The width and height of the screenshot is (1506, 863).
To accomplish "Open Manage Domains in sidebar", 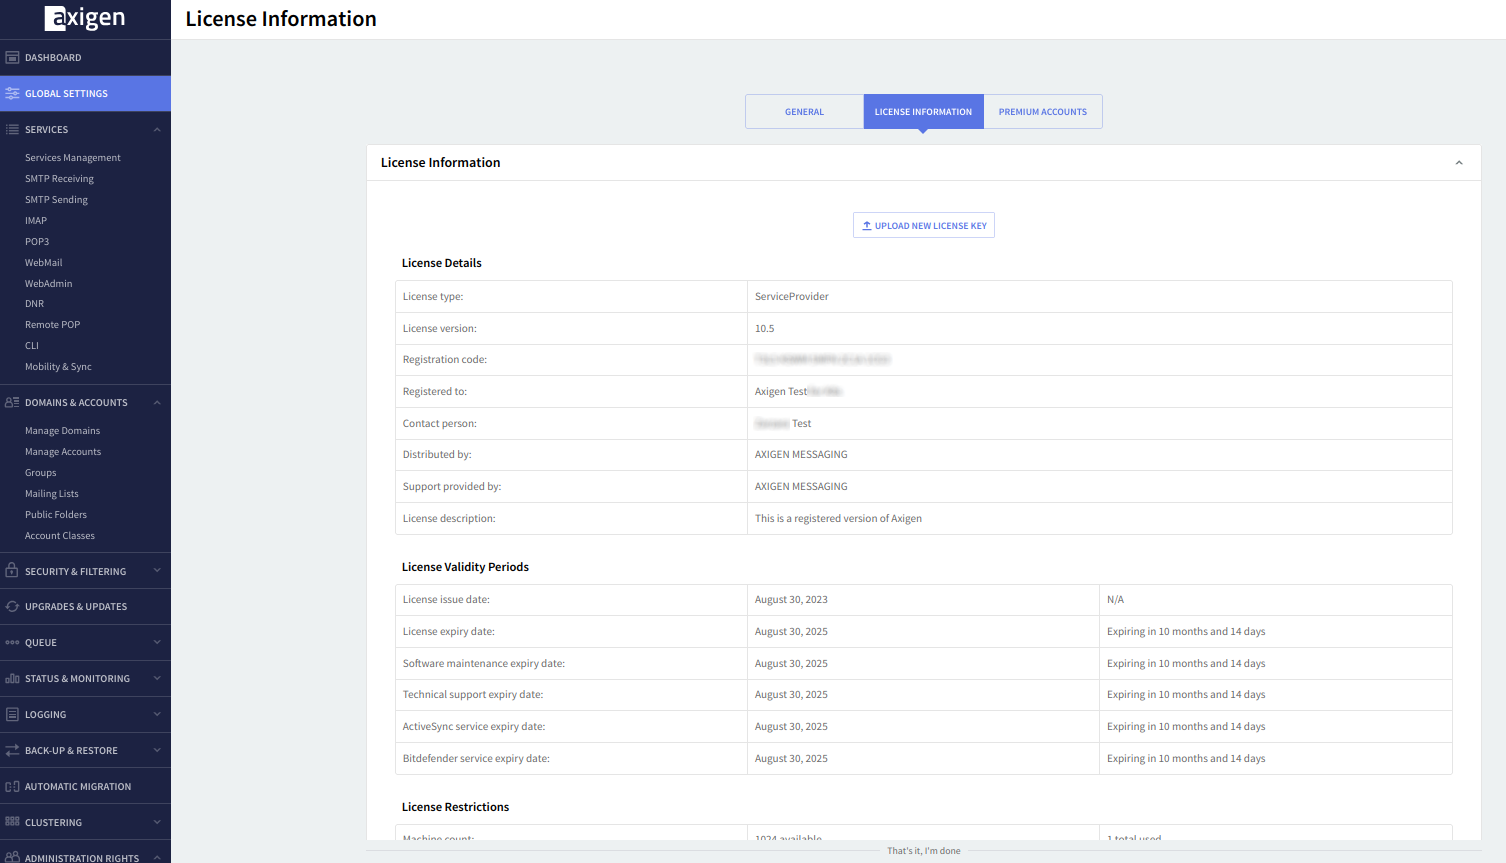I will pos(62,431).
